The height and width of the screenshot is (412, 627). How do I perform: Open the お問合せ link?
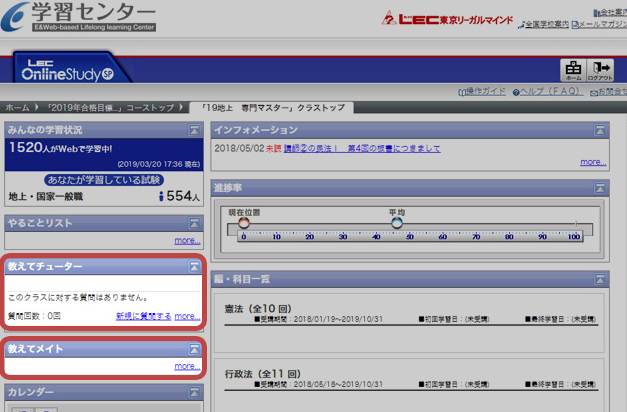(609, 92)
